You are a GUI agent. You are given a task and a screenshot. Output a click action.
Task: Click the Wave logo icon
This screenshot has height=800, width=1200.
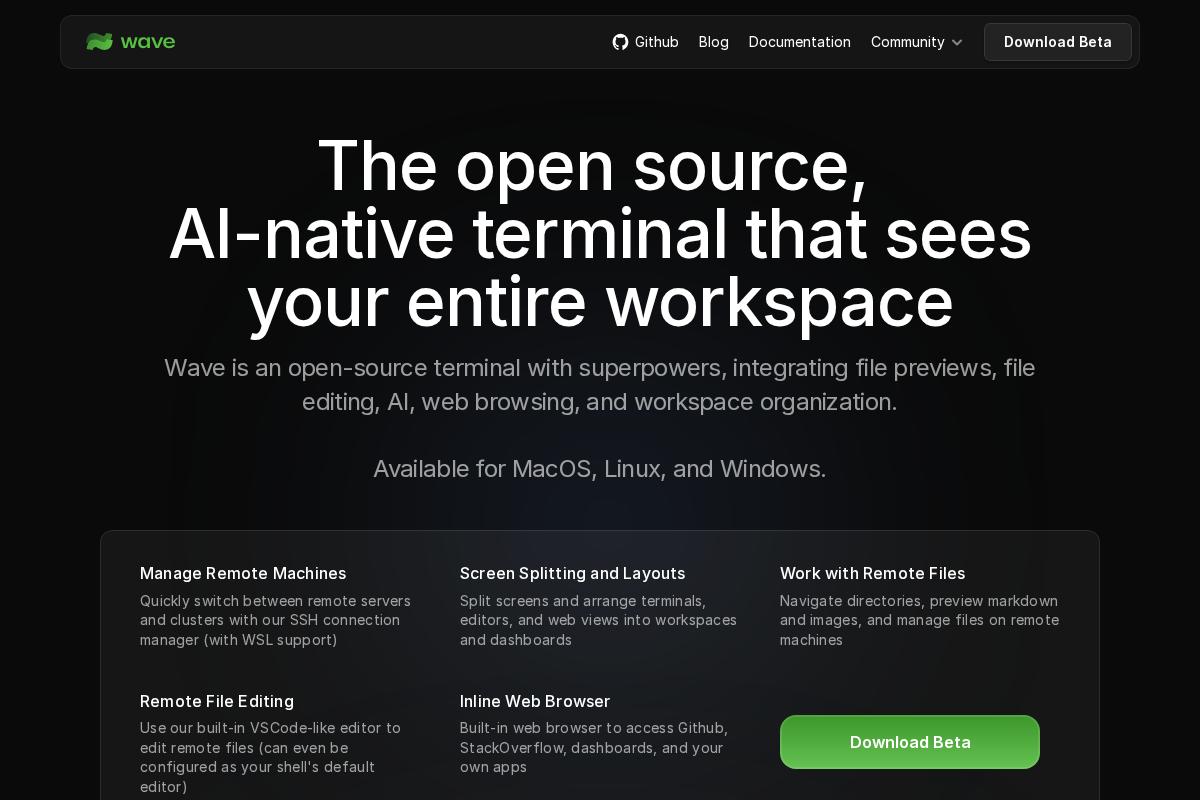(99, 42)
